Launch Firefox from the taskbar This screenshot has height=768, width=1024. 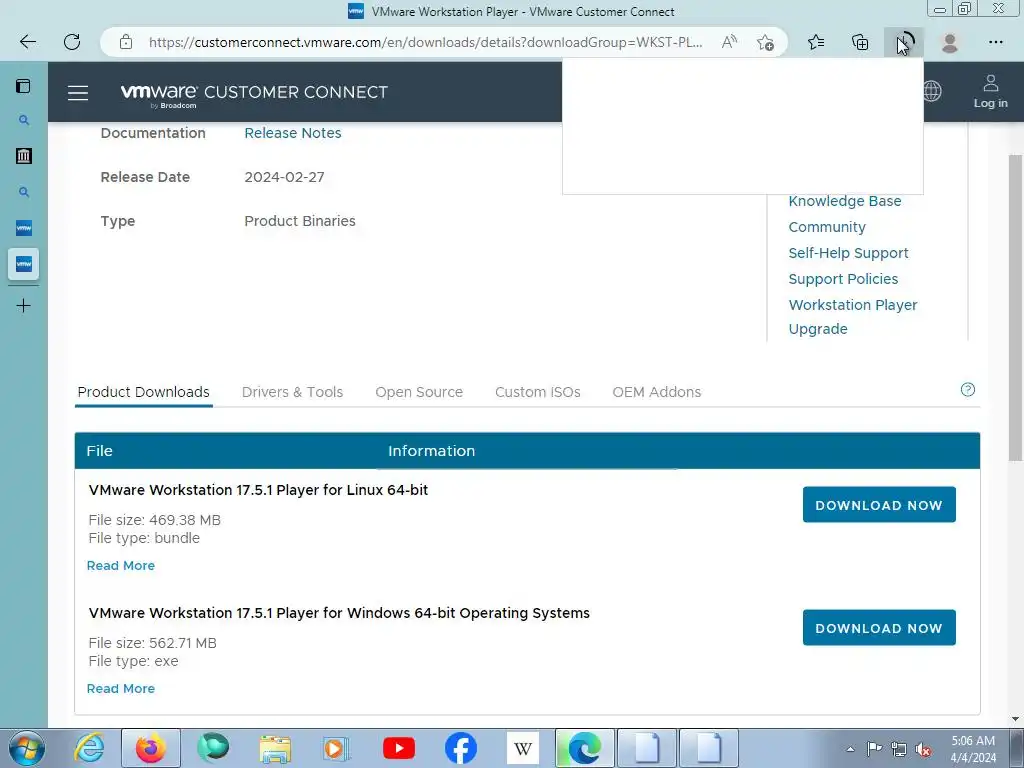tap(151, 748)
